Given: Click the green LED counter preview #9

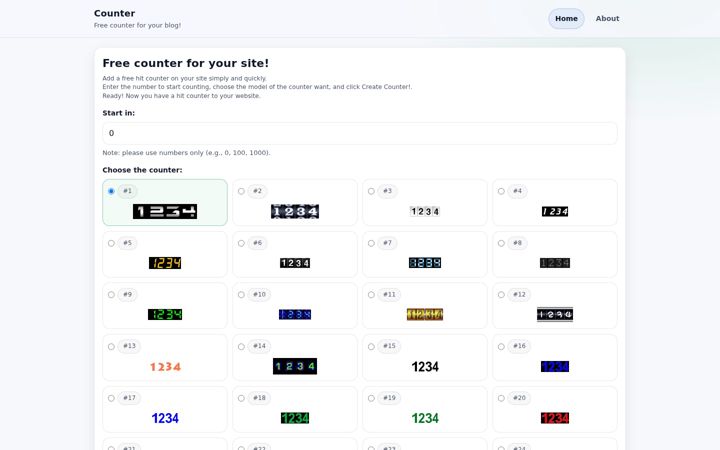Looking at the screenshot, I should (x=165, y=315).
